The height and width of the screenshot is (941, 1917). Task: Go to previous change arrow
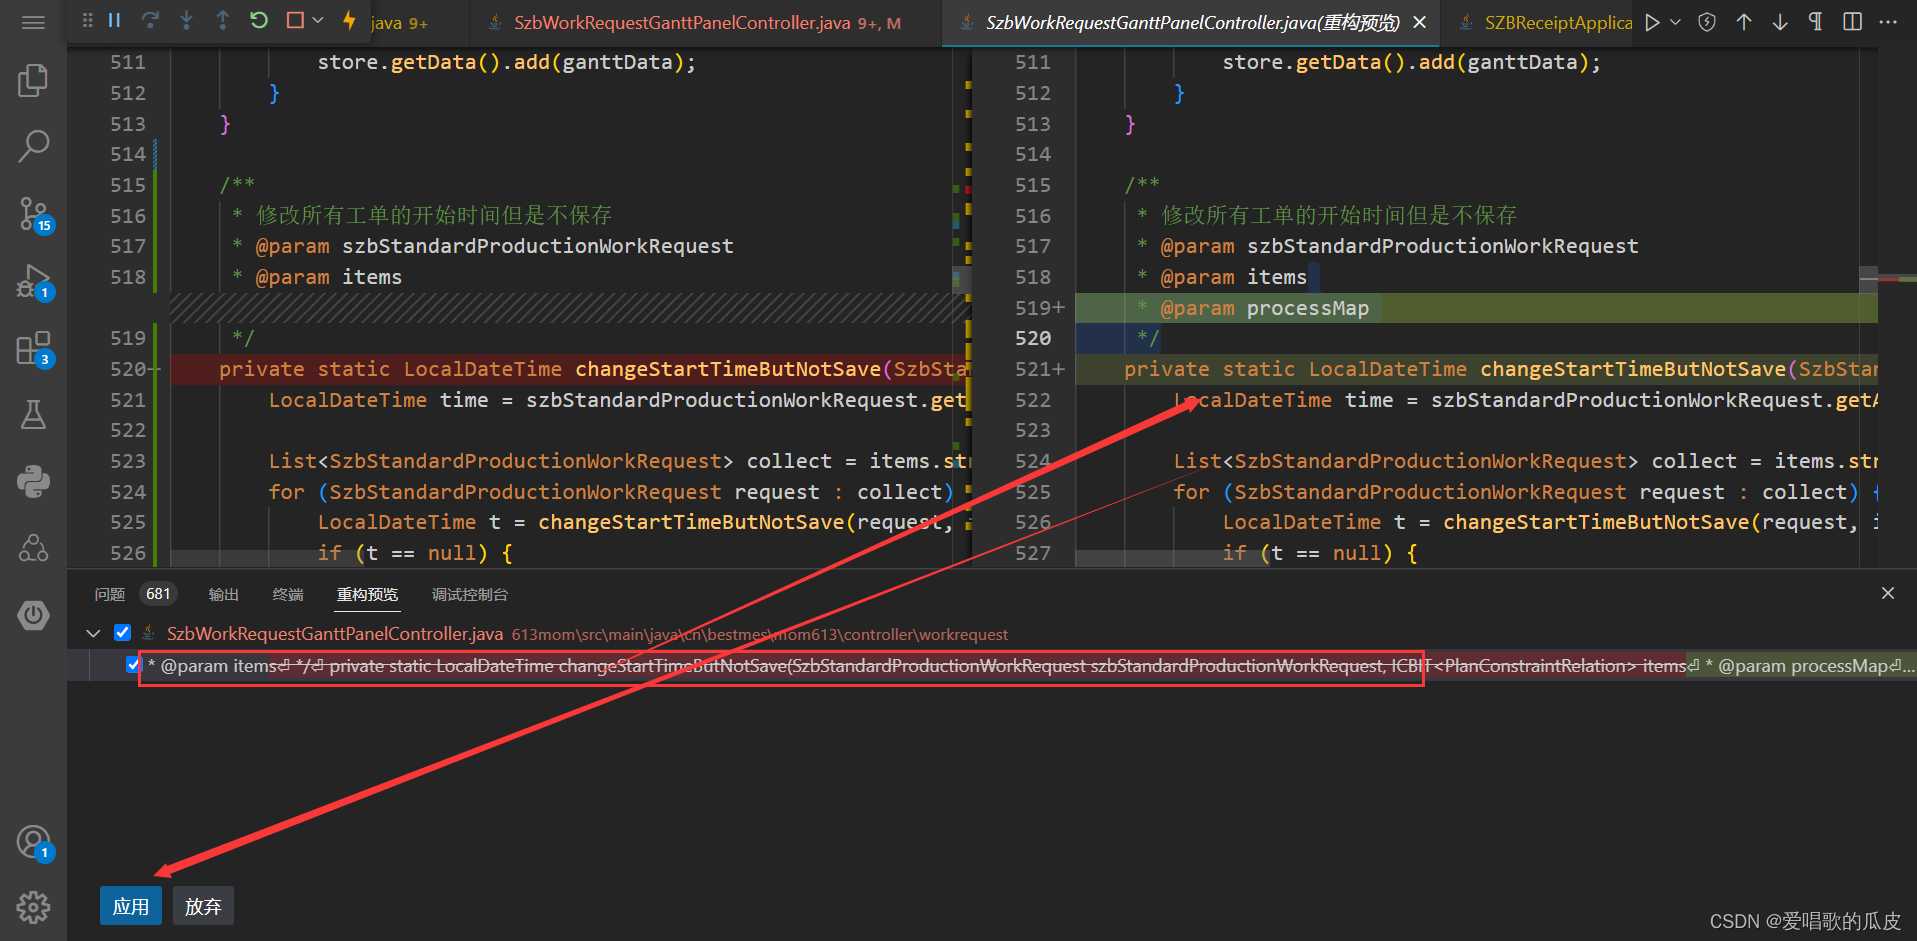click(1744, 22)
